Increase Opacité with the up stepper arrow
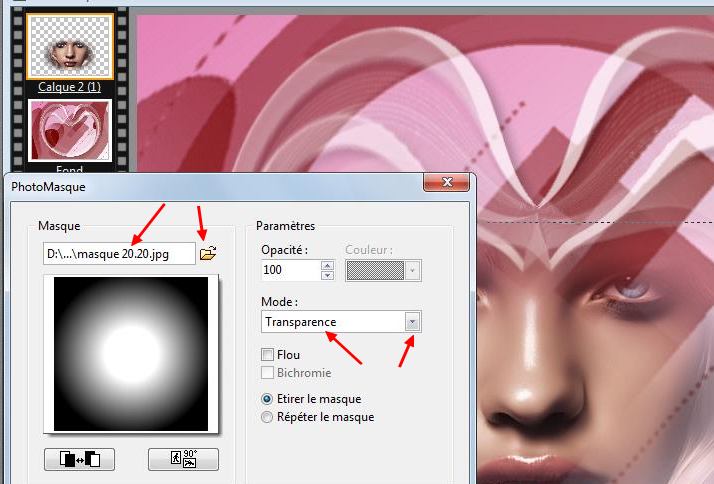 tap(327, 265)
